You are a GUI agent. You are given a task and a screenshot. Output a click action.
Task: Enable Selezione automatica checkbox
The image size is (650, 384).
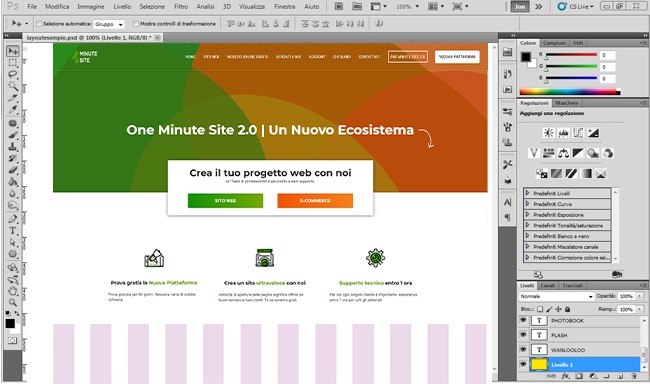[39, 24]
